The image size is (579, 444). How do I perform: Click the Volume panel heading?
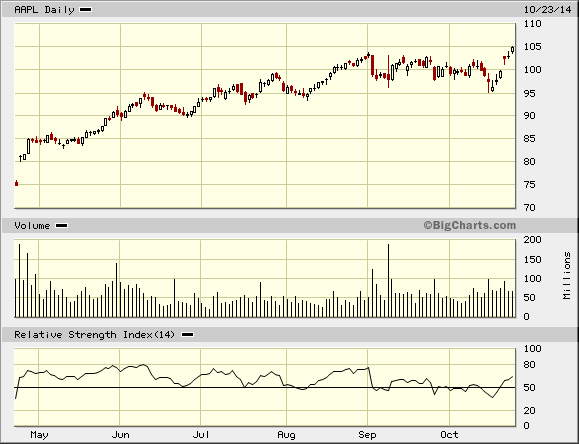pos(32,225)
